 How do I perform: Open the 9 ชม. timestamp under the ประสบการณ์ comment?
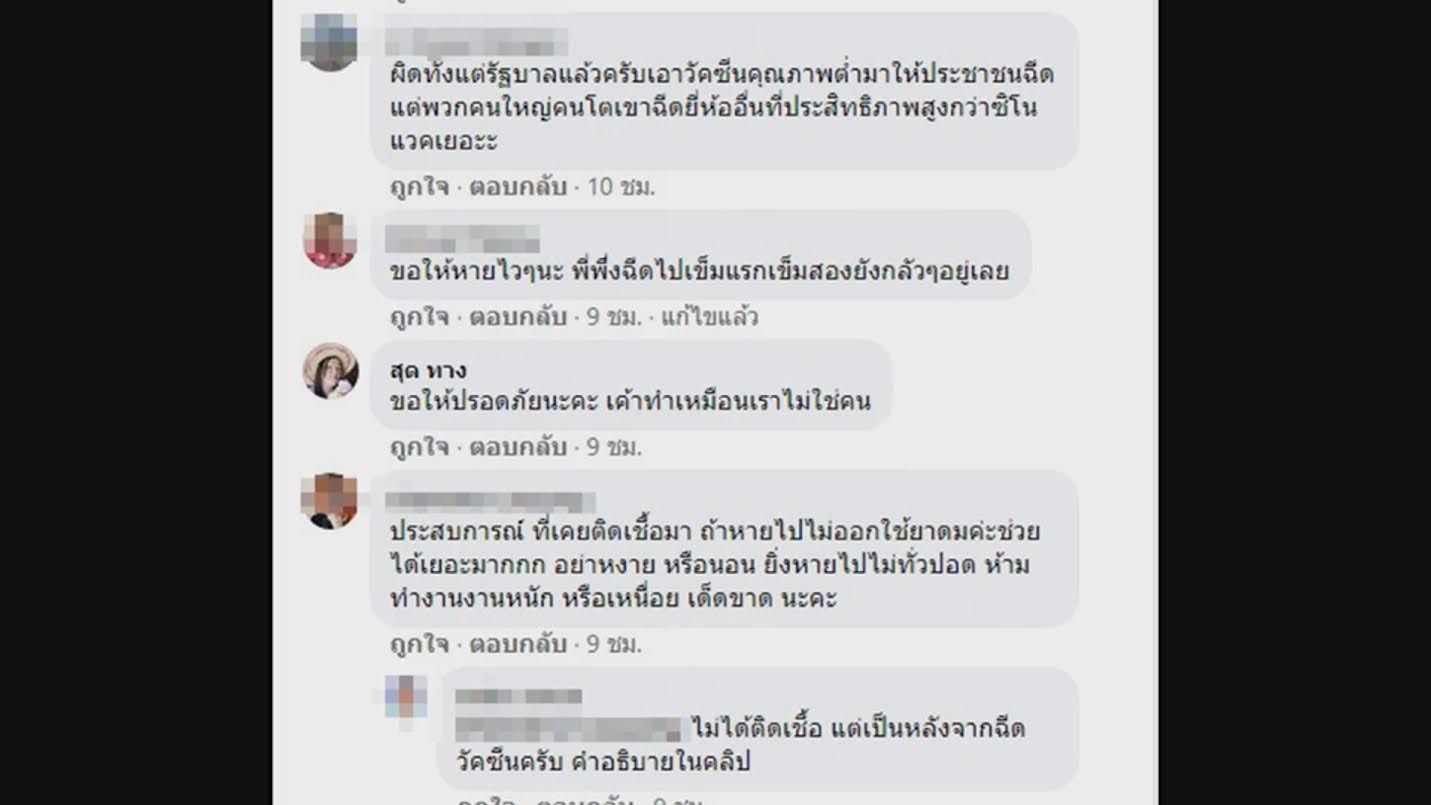click(x=613, y=644)
